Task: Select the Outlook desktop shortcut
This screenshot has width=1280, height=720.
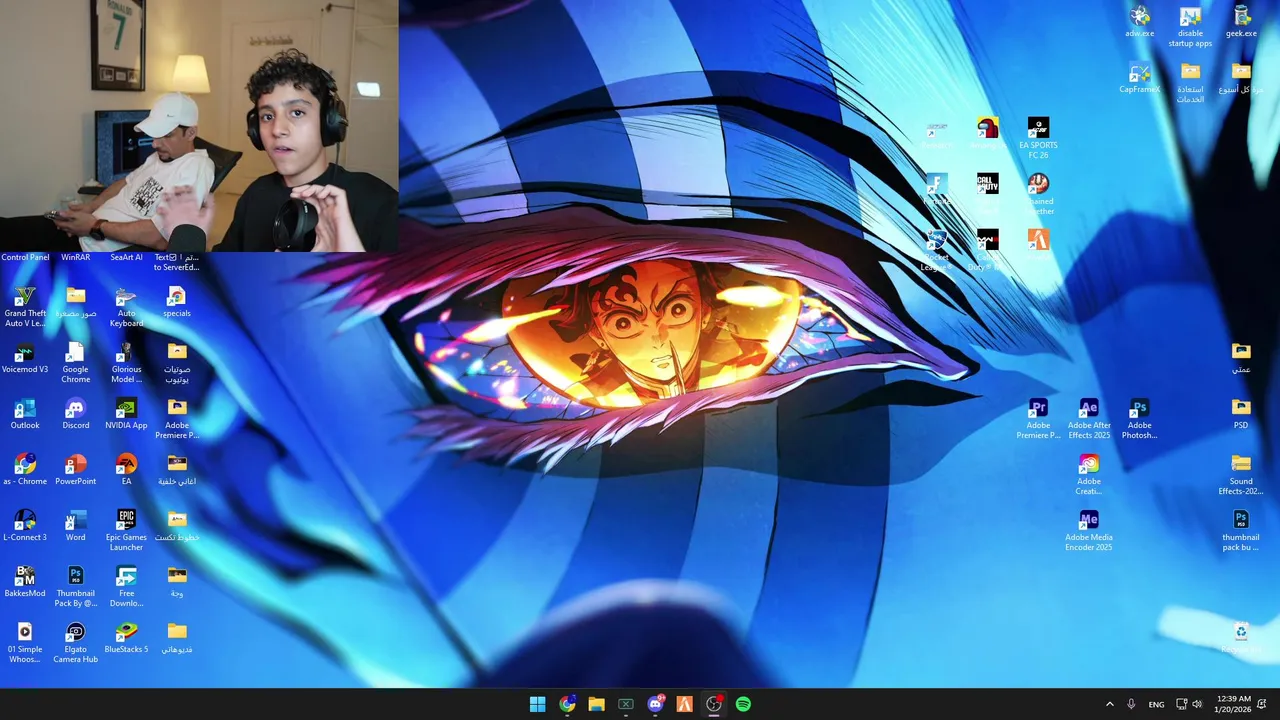Action: click(x=25, y=414)
